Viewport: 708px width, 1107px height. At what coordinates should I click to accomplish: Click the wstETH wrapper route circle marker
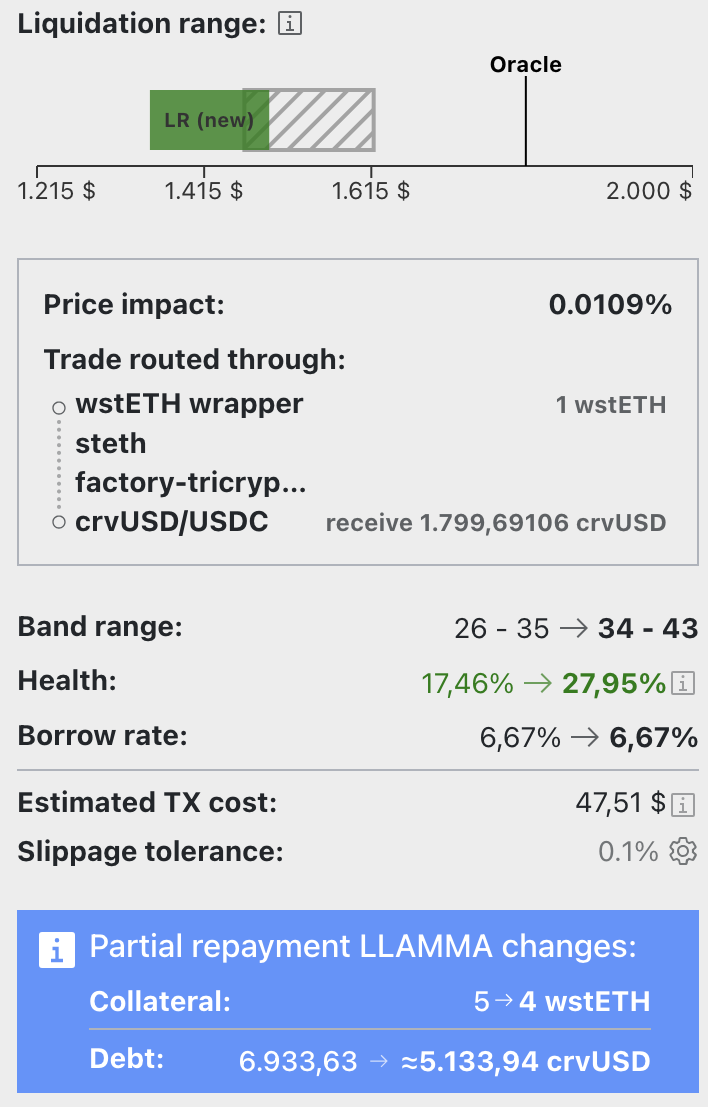pos(59,408)
